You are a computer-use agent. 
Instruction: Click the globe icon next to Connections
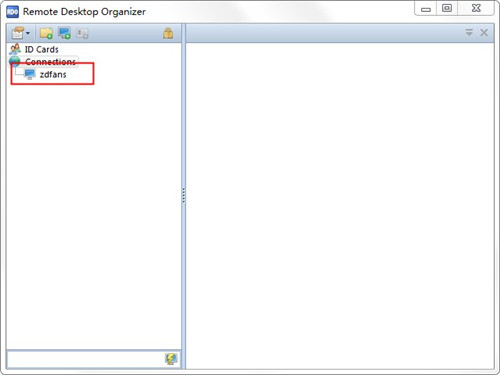pos(15,61)
